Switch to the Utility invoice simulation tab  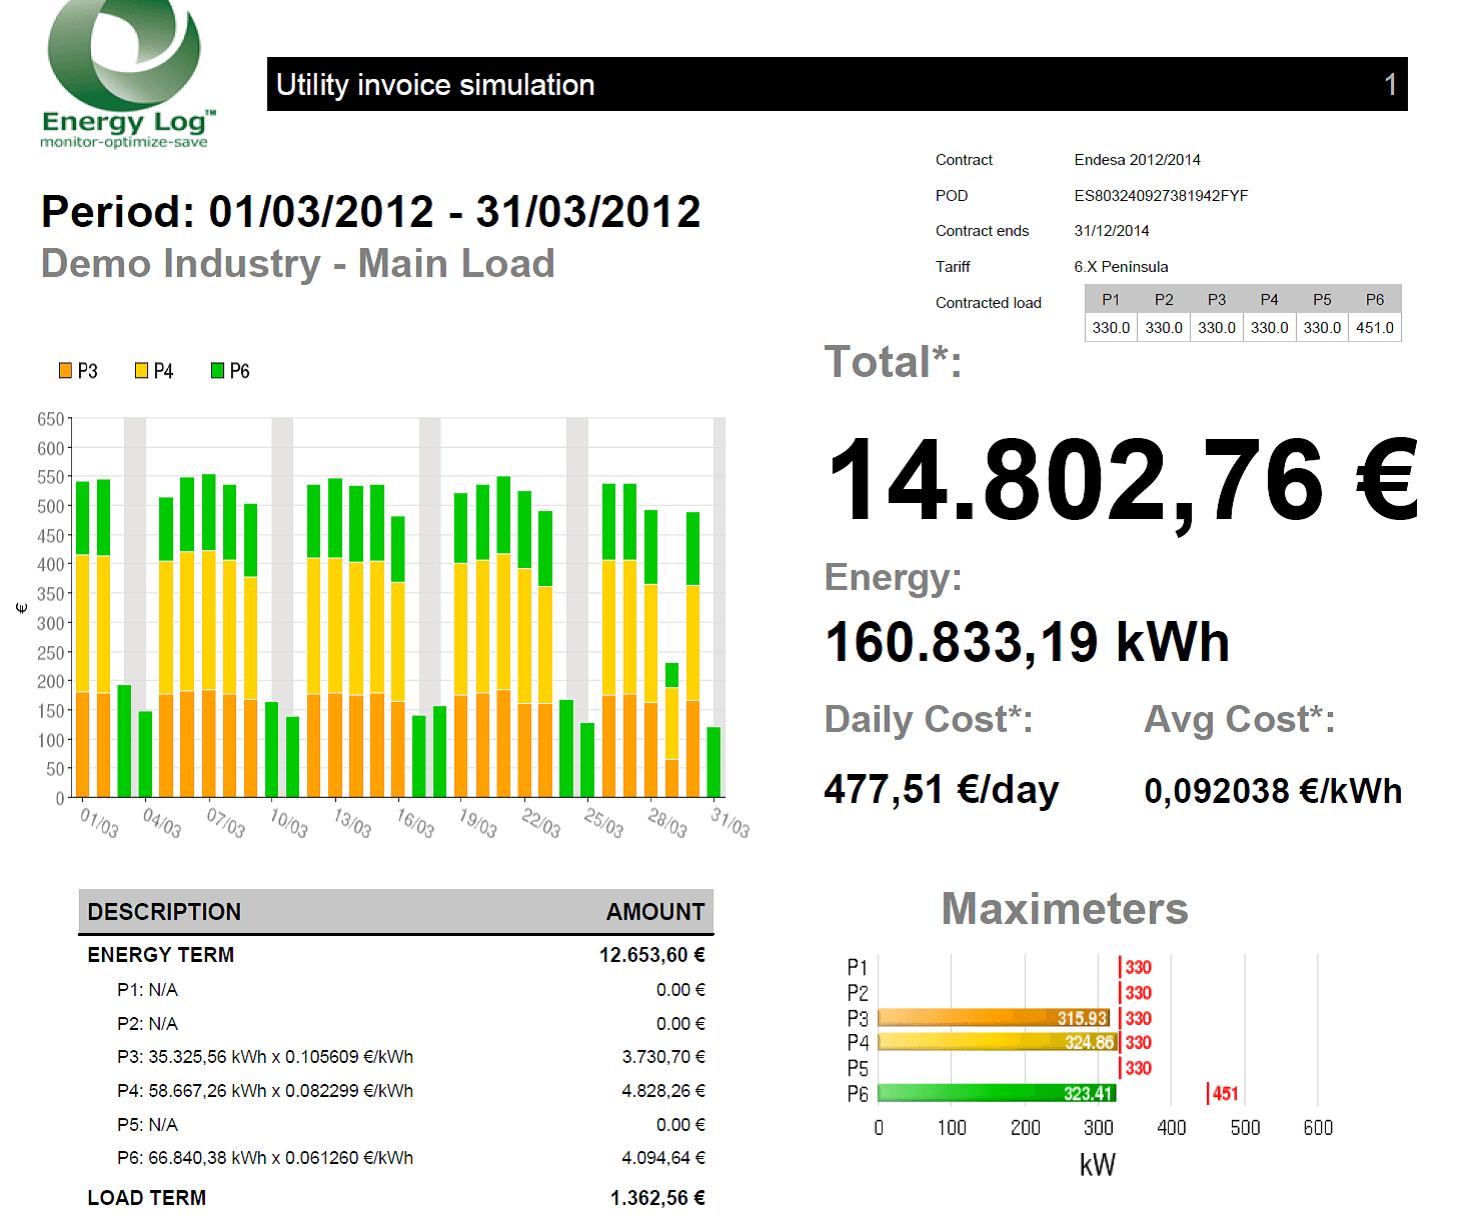click(x=436, y=85)
